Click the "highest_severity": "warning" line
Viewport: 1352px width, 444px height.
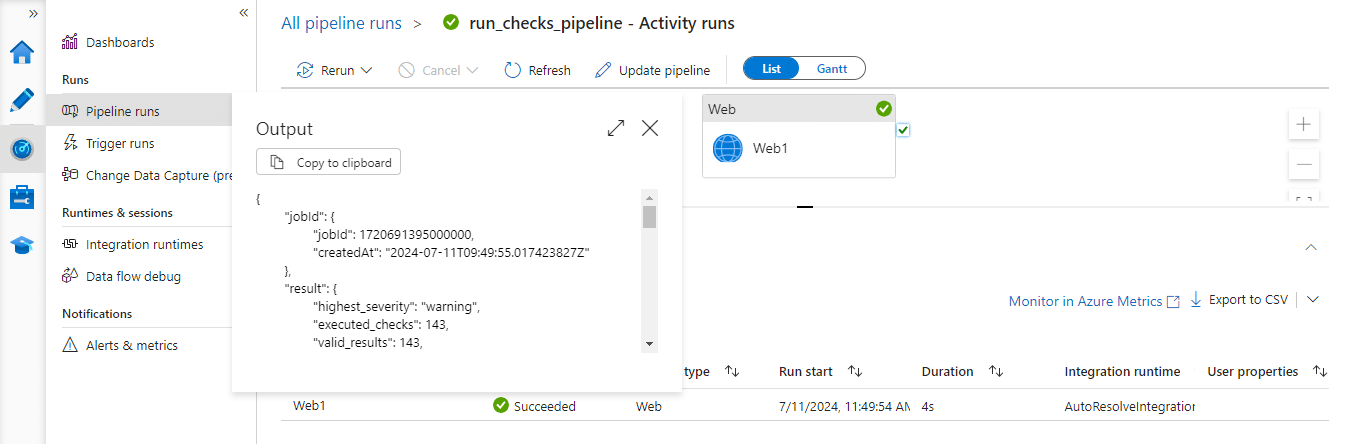click(397, 307)
